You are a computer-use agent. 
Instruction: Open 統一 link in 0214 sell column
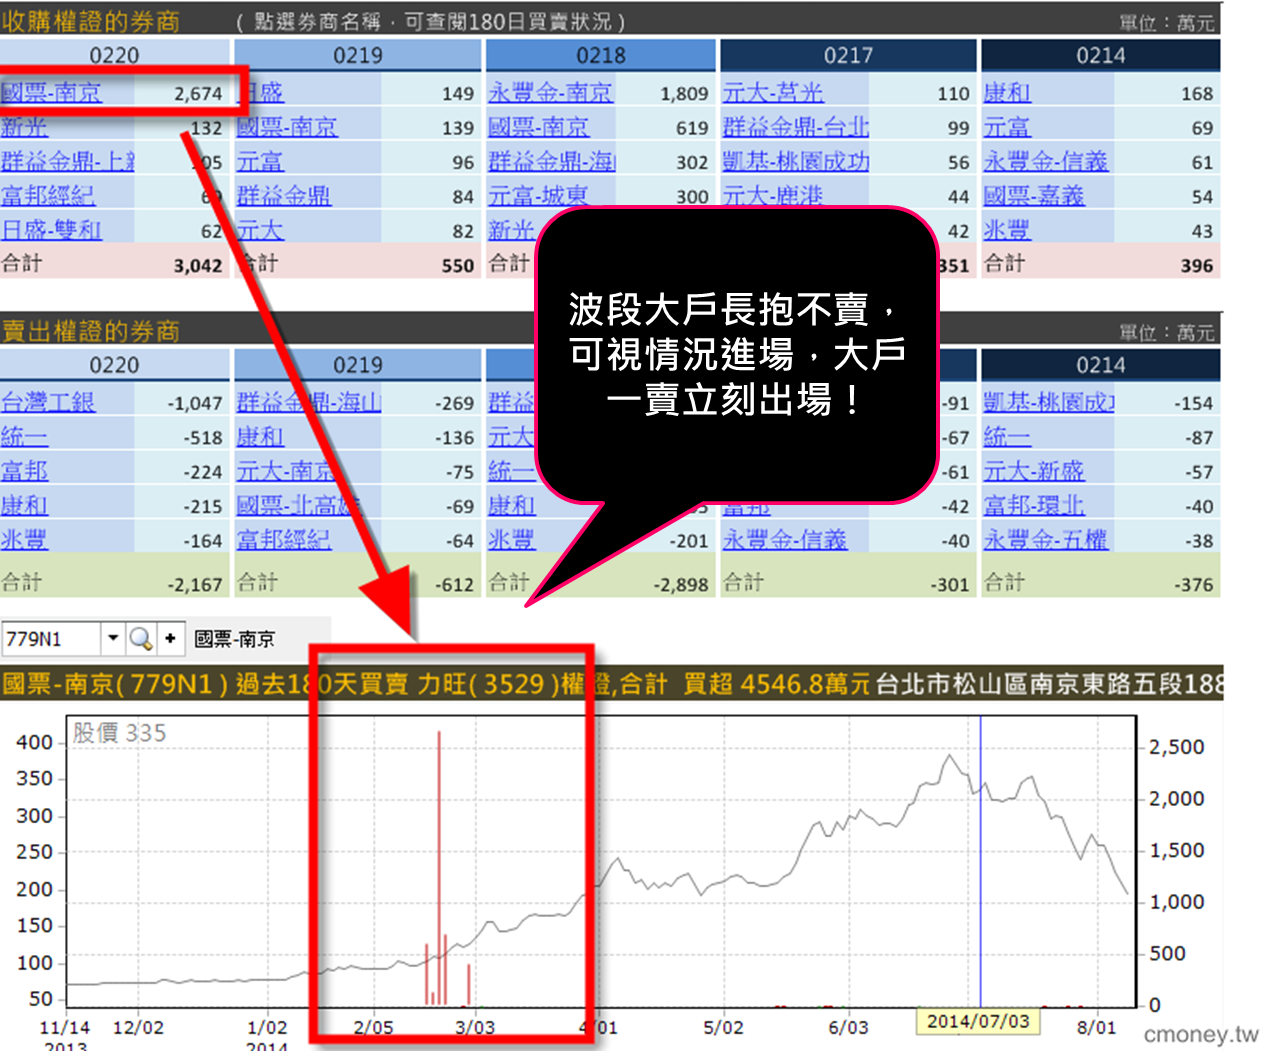1007,437
